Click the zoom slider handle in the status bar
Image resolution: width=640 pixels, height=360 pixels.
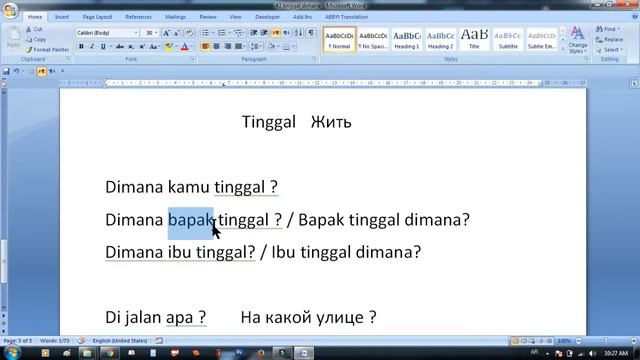point(606,340)
